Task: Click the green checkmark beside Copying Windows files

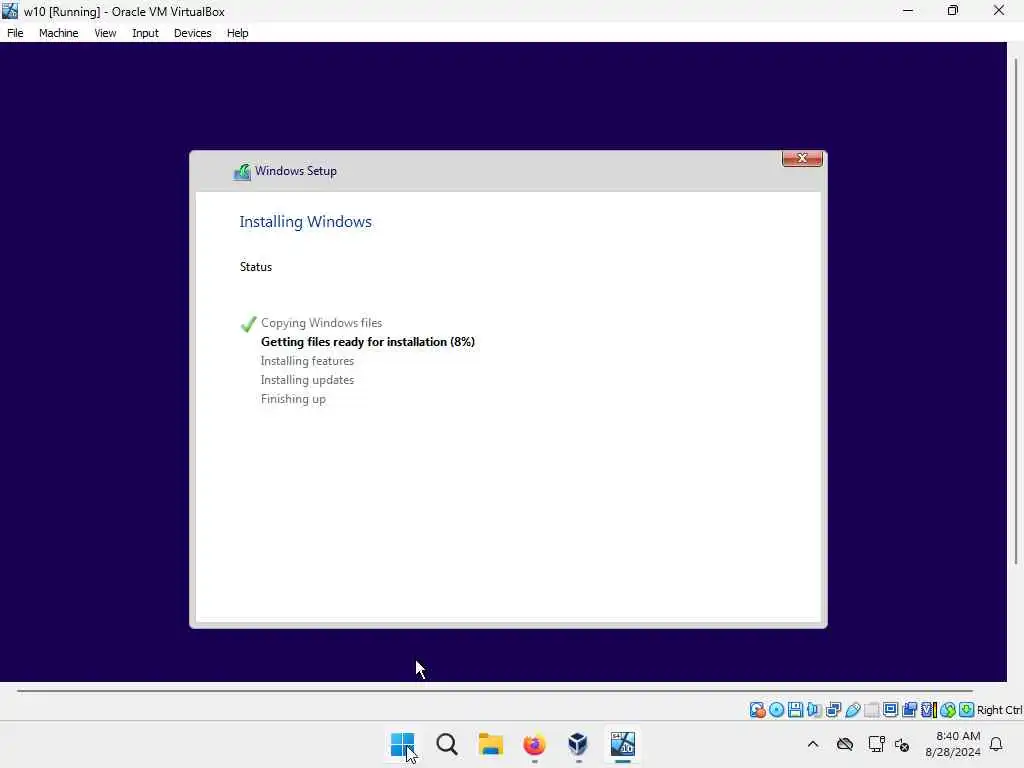Action: [248, 323]
